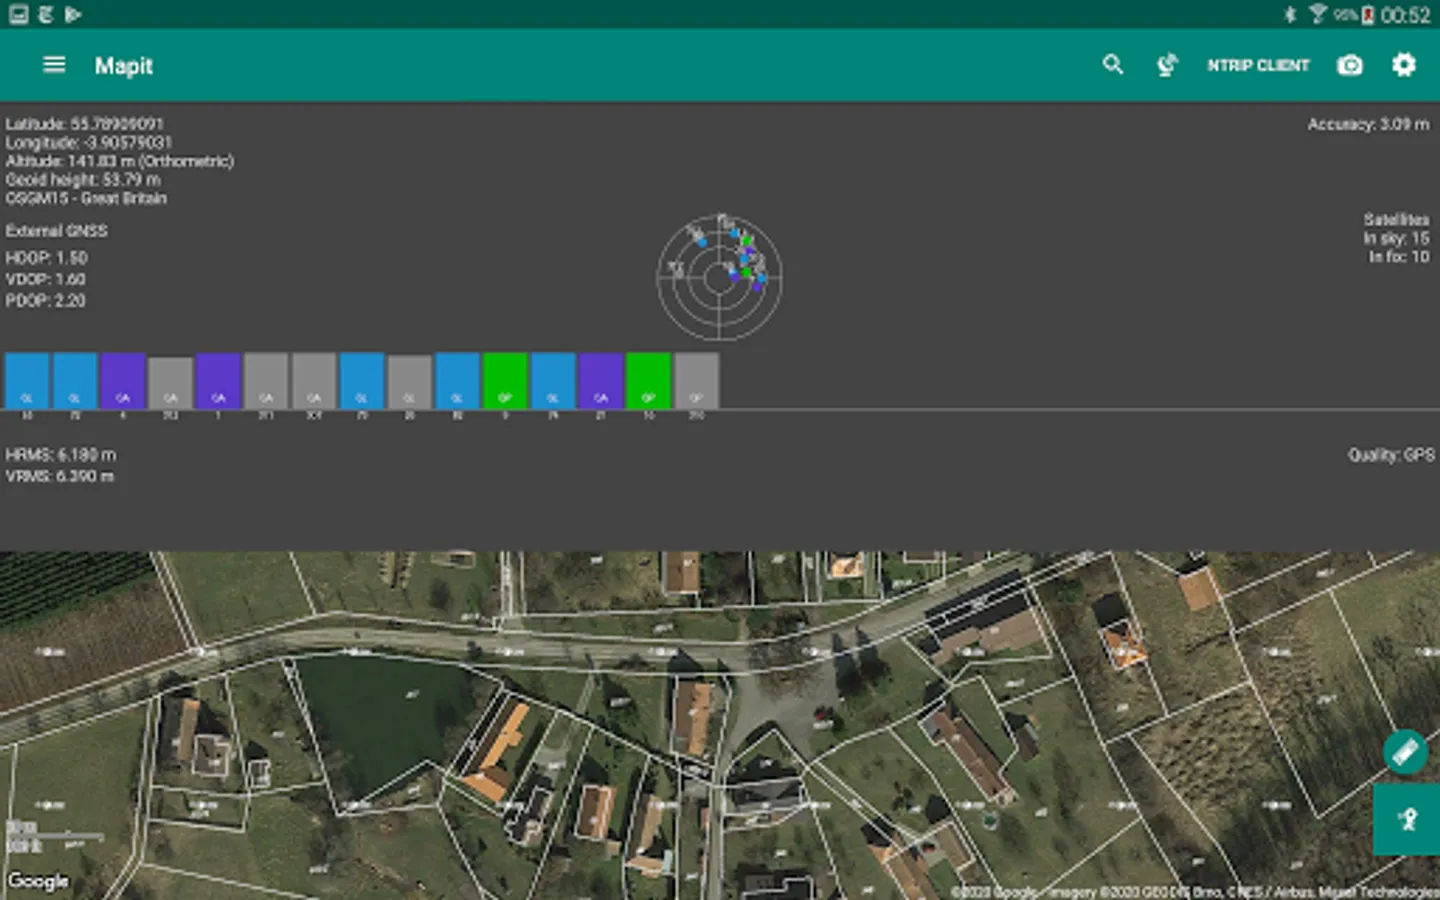1440x900 pixels.
Task: Tap the Satellites heading
Action: click(x=1396, y=219)
